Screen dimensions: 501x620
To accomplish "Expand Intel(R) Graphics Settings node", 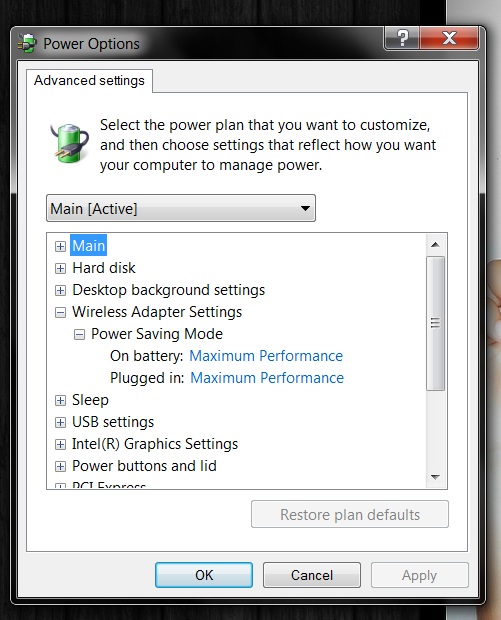I will pyautogui.click(x=60, y=445).
